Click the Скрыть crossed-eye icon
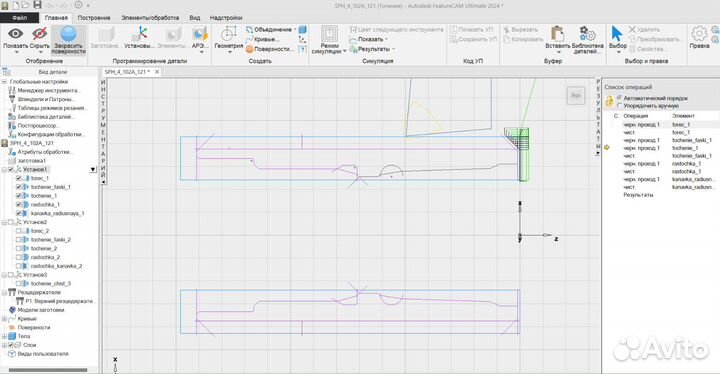 point(39,34)
